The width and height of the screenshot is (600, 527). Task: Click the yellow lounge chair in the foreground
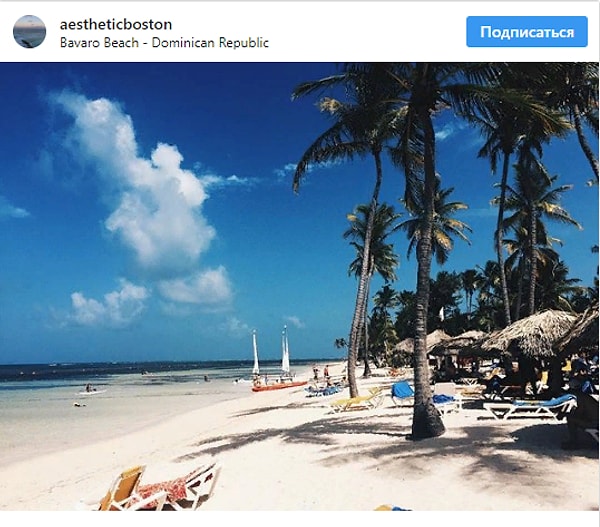pos(122,488)
